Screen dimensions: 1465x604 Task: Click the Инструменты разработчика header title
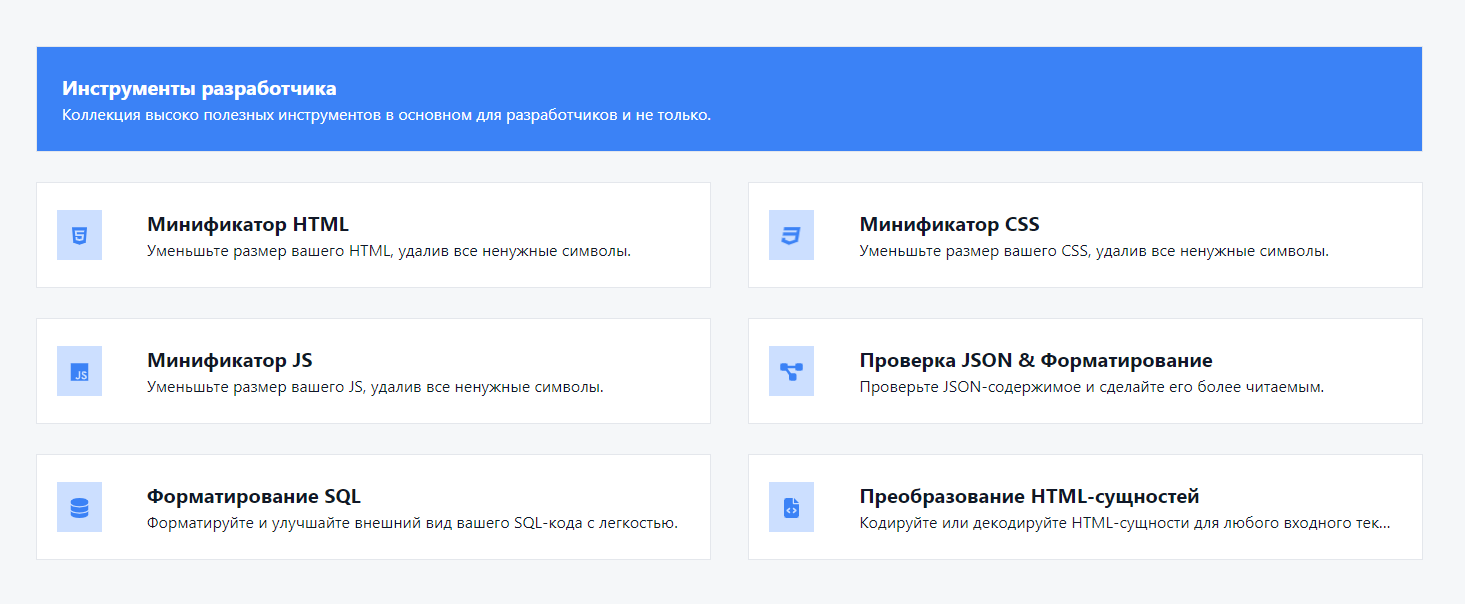(199, 88)
